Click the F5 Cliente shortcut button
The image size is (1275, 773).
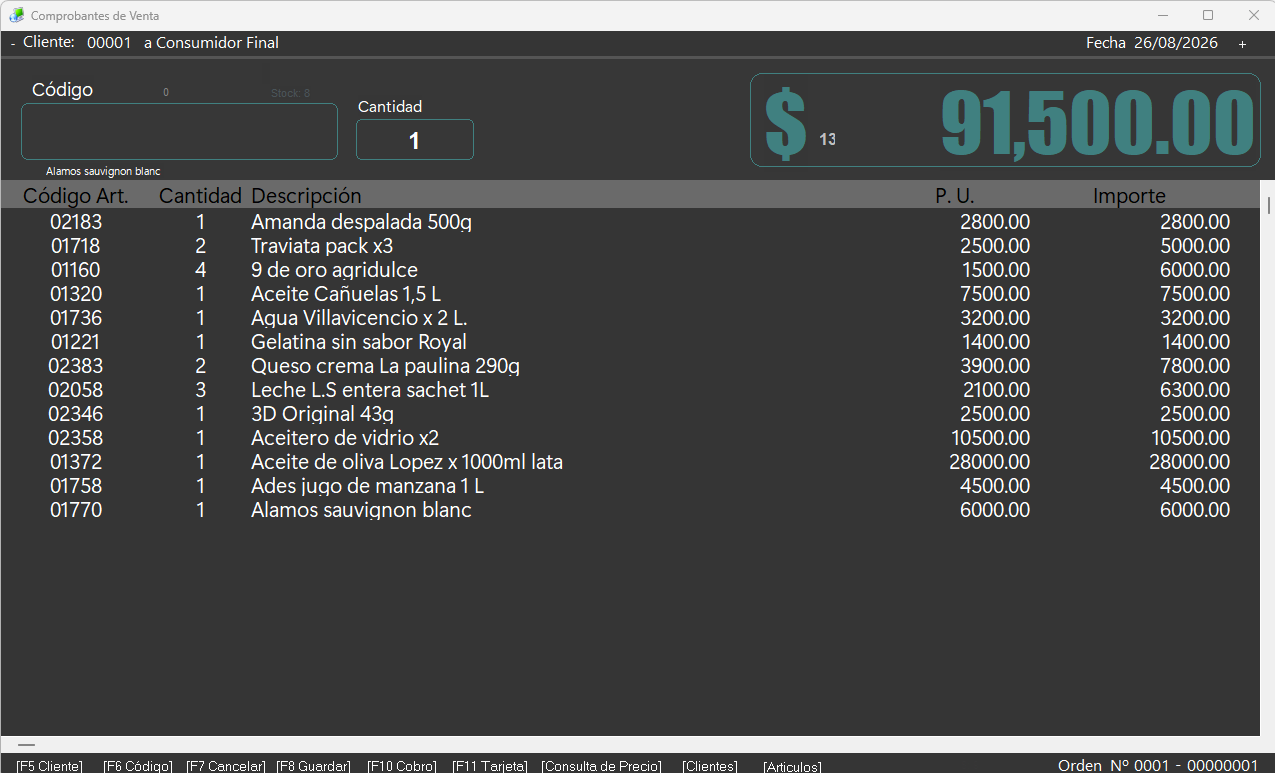tap(49, 766)
